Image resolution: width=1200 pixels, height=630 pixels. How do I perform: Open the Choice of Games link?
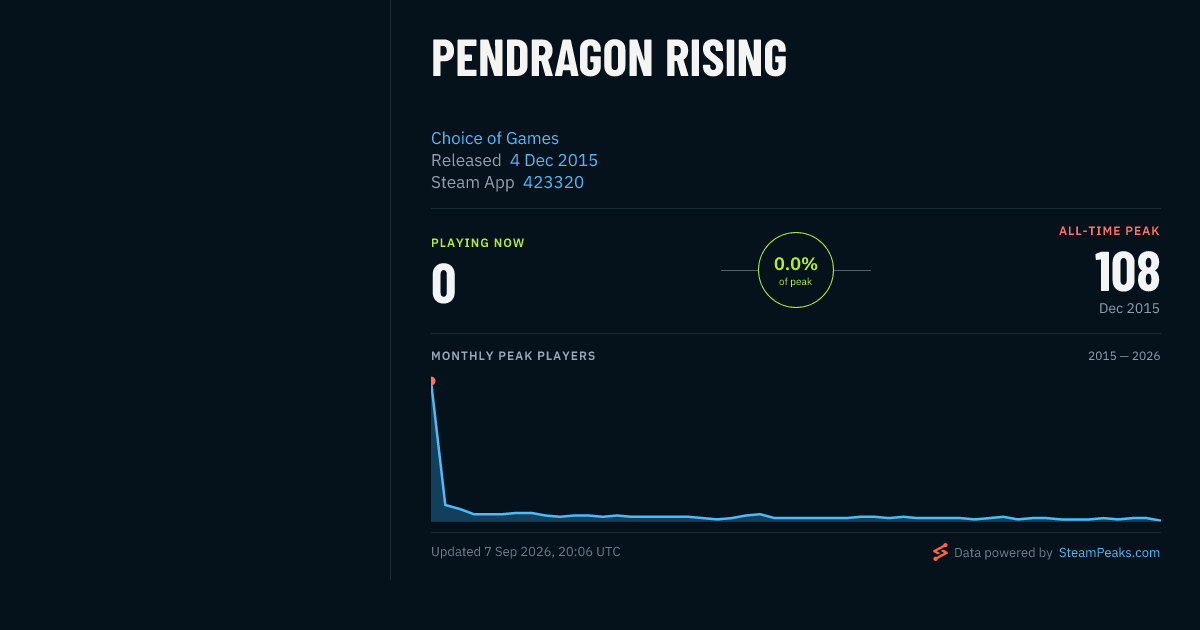pos(495,138)
